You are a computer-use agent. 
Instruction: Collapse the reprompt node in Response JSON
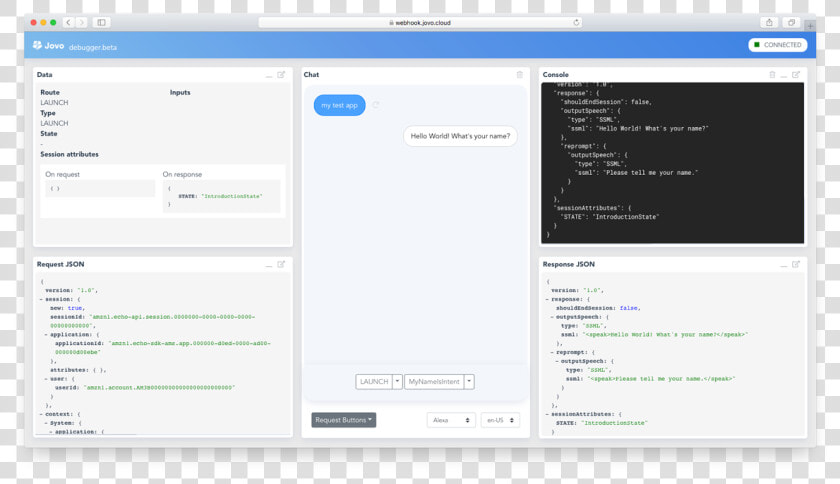552,352
